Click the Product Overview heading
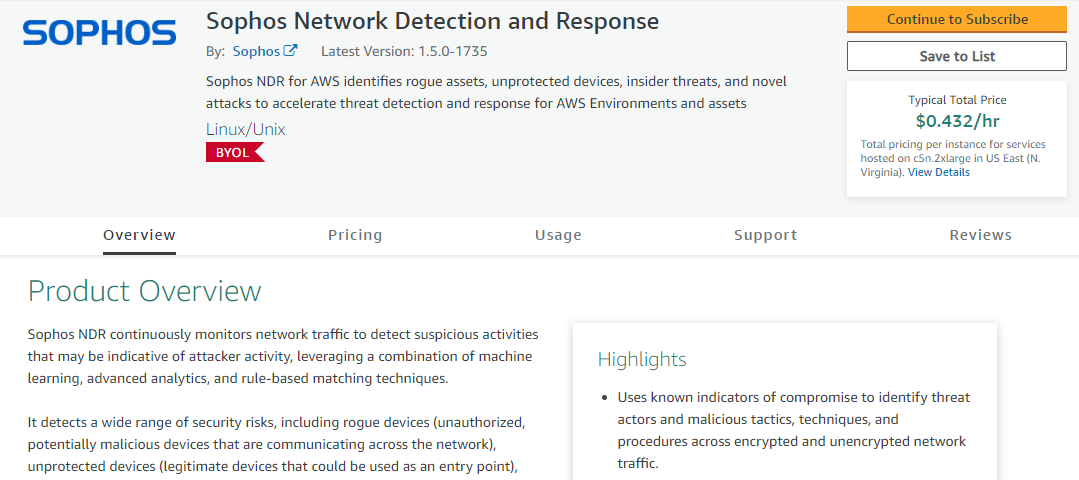 pos(144,291)
